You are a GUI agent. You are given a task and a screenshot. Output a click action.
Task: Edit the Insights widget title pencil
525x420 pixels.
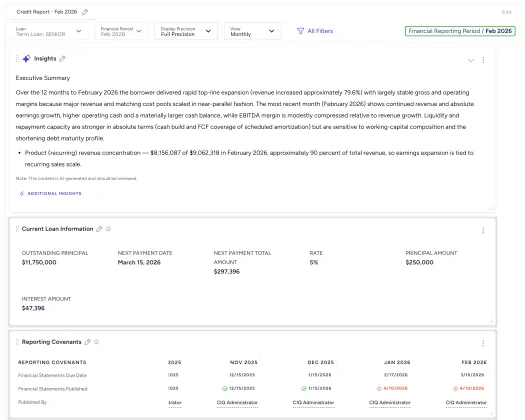[62, 59]
